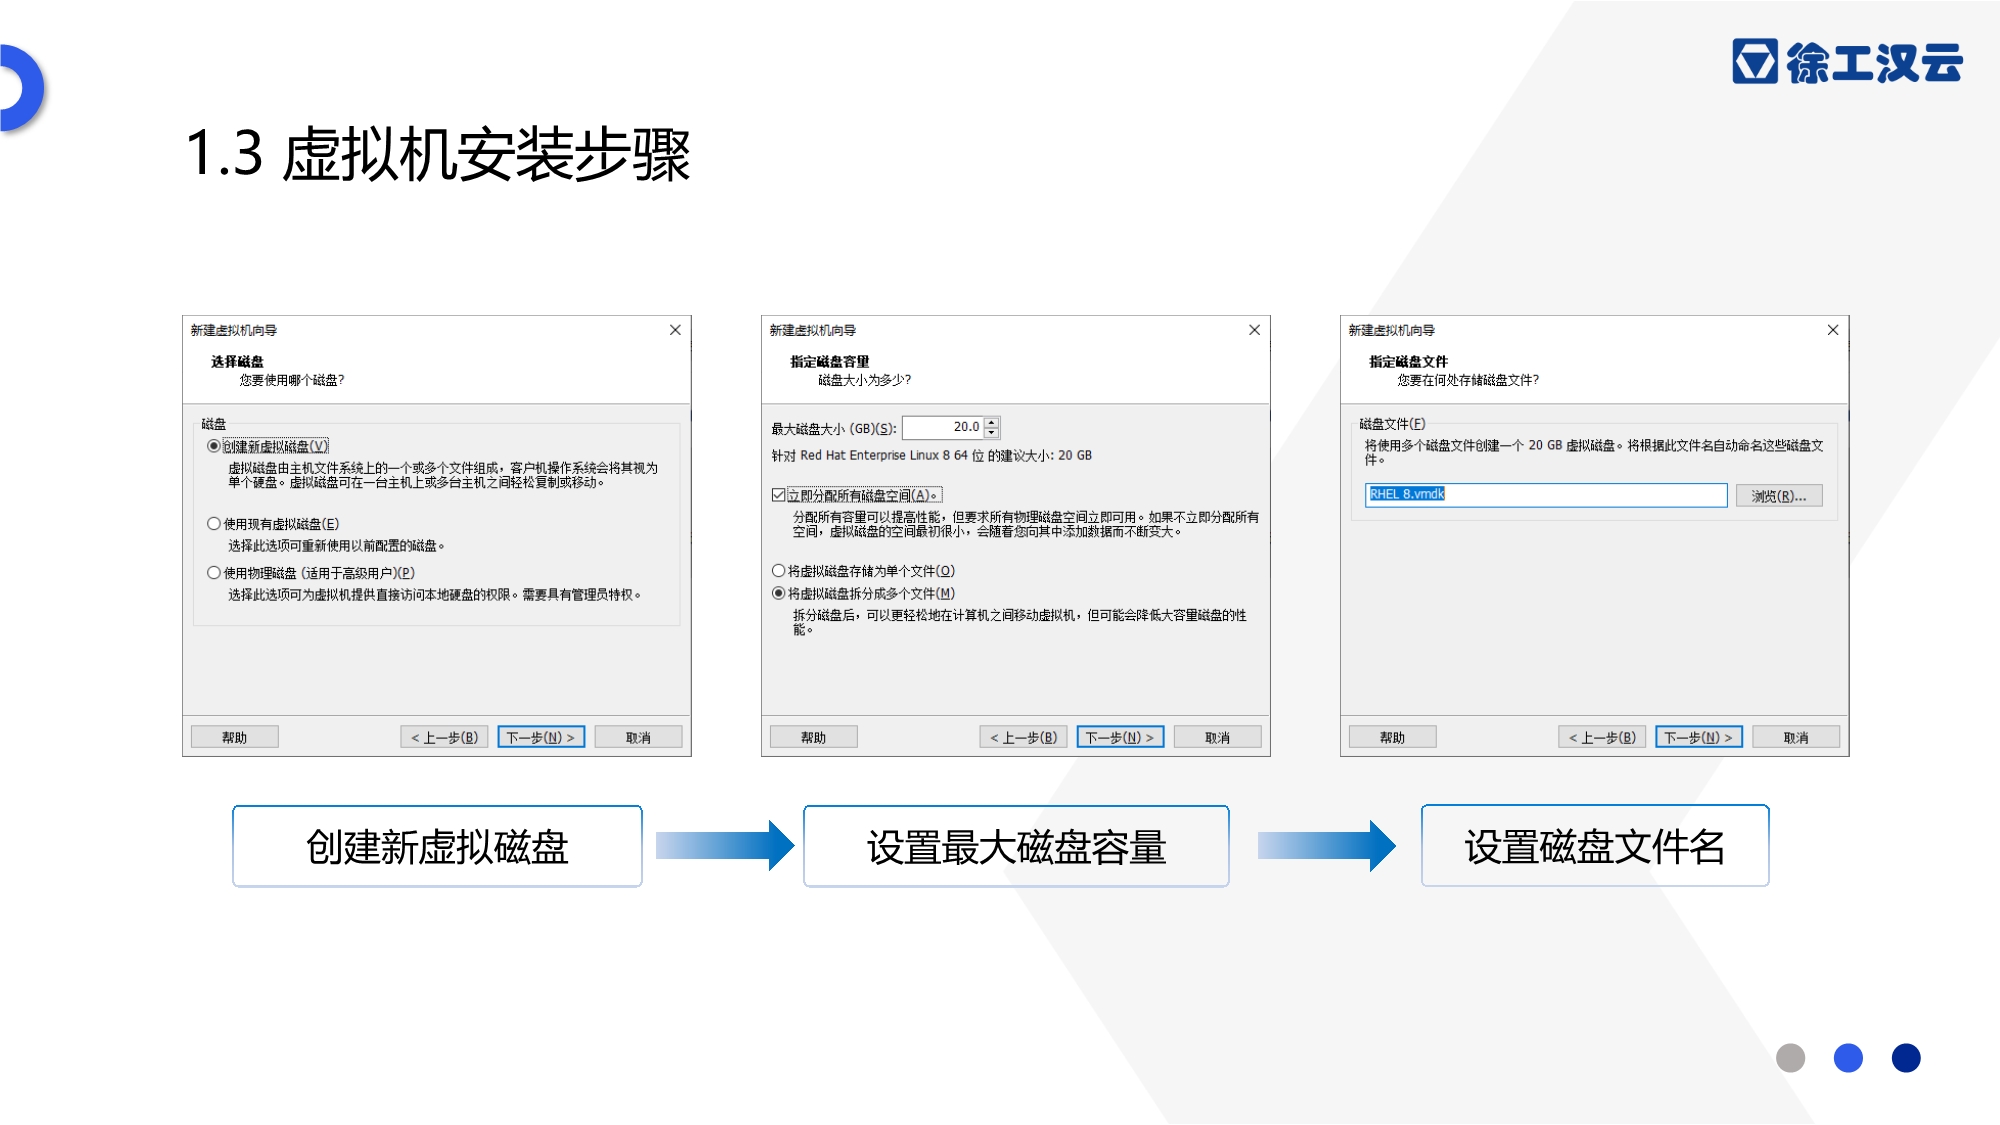The height and width of the screenshot is (1125, 2000).
Task: Choose 将虚拟磁盘拆分成多个文件 option
Action: (779, 593)
